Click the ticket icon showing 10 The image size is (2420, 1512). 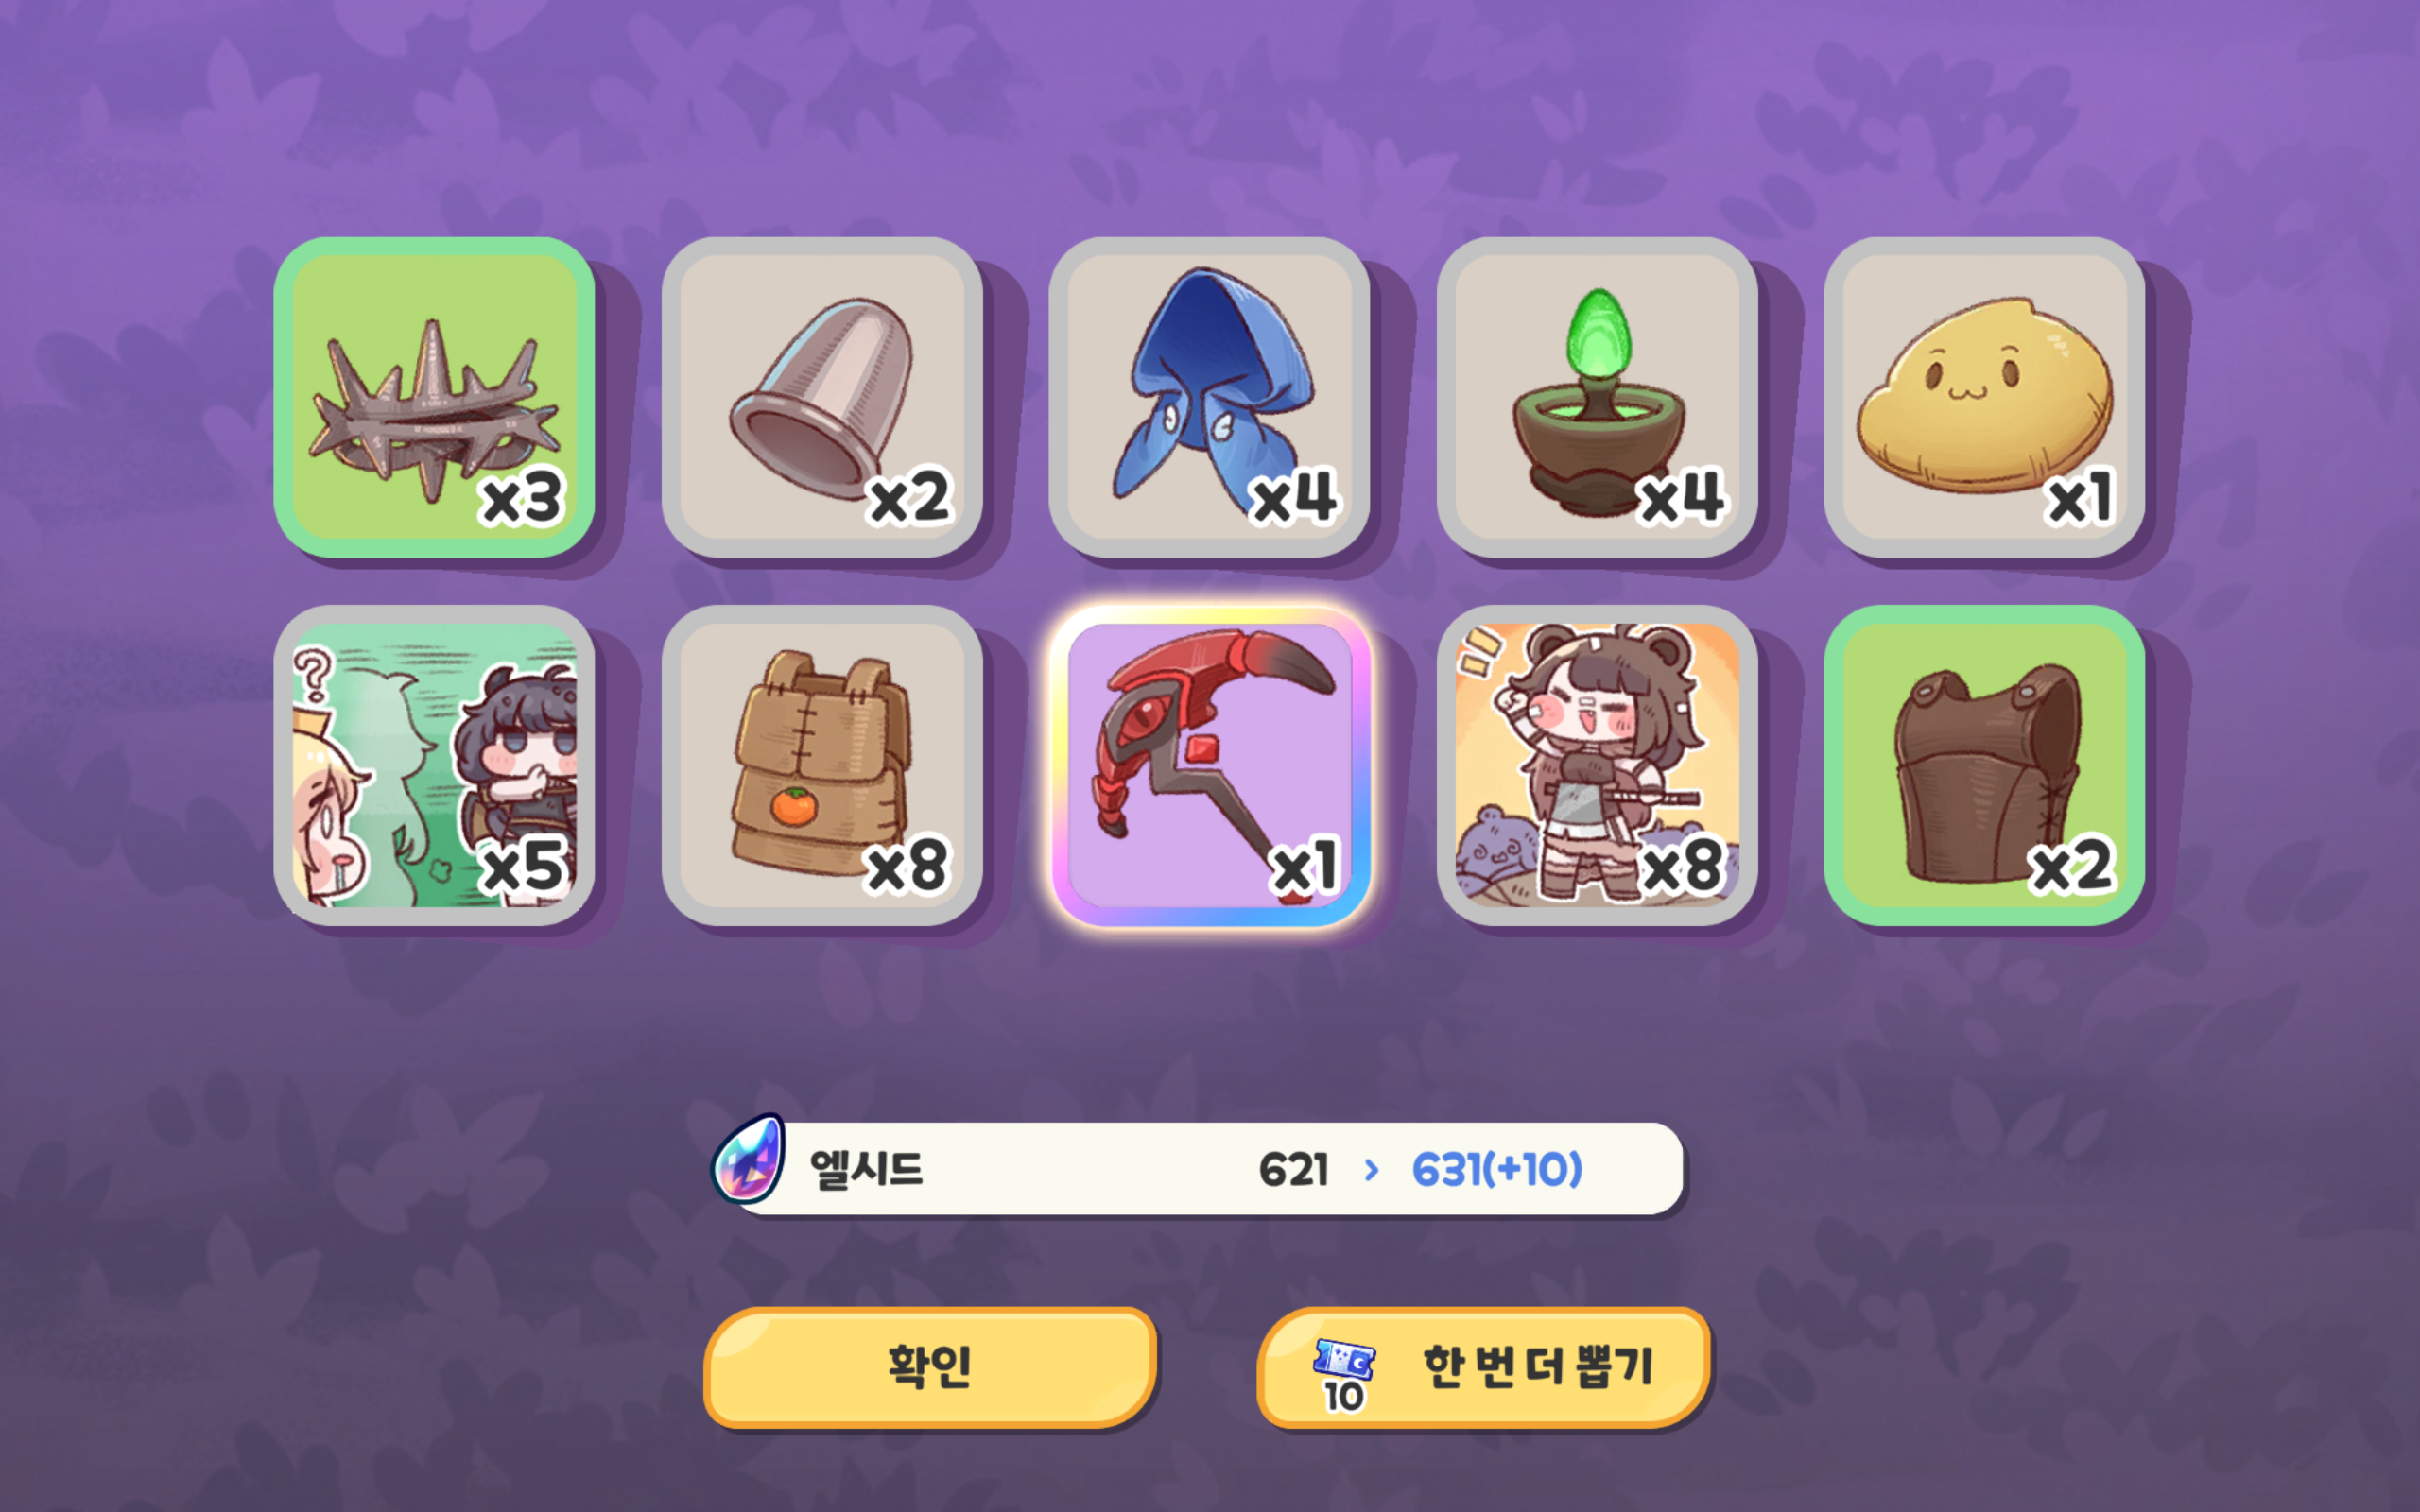click(x=1344, y=1375)
